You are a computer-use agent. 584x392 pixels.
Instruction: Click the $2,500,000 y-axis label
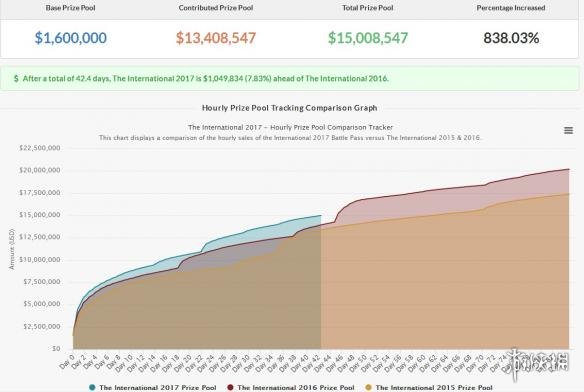click(42, 326)
